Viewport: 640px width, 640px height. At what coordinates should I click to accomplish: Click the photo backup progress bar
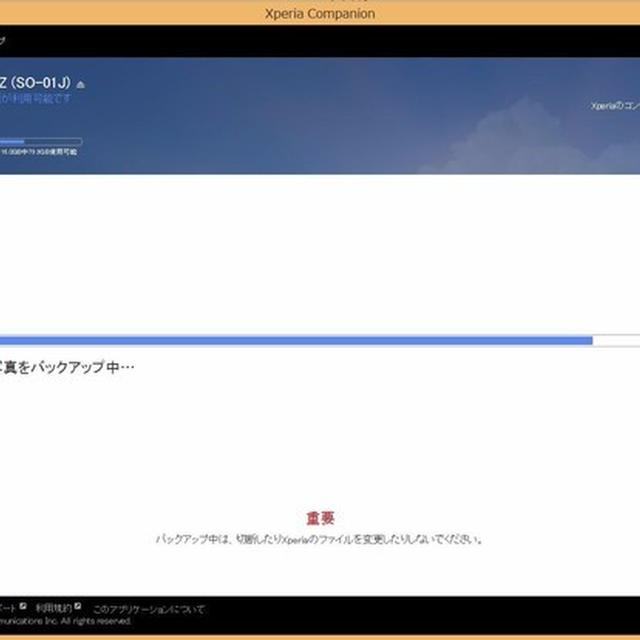[320, 340]
